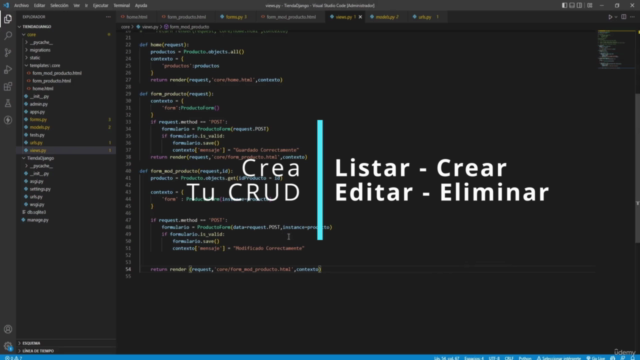Open the Explorer view in activity bar

tap(8, 19)
